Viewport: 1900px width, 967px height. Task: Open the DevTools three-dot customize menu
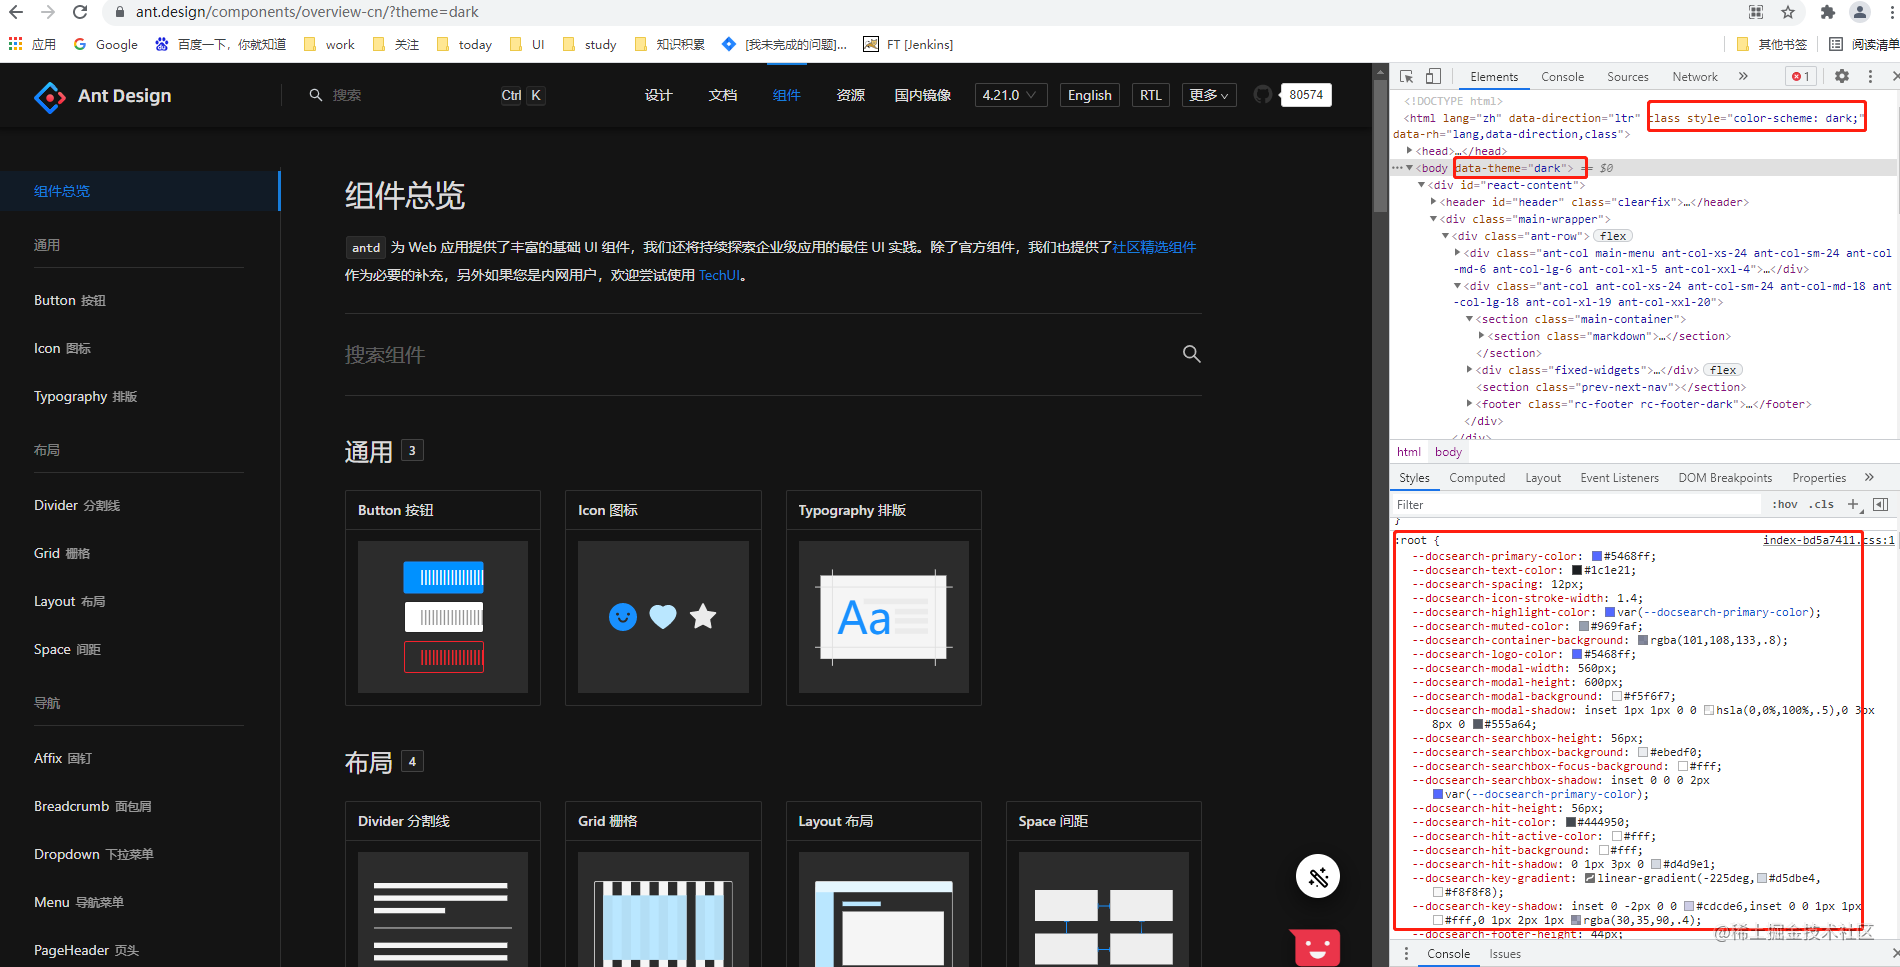[x=1870, y=76]
